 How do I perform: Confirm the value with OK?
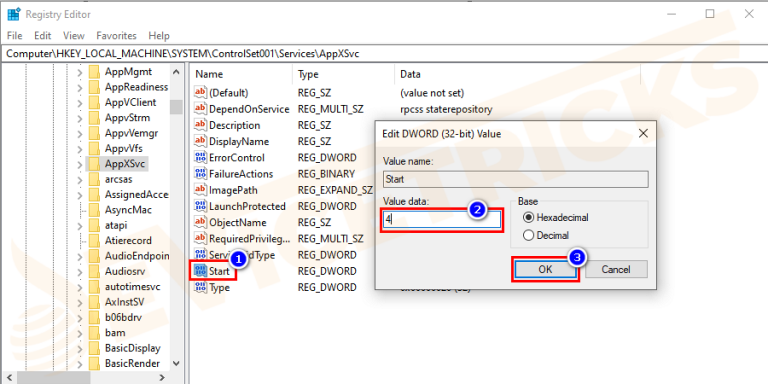pos(545,269)
